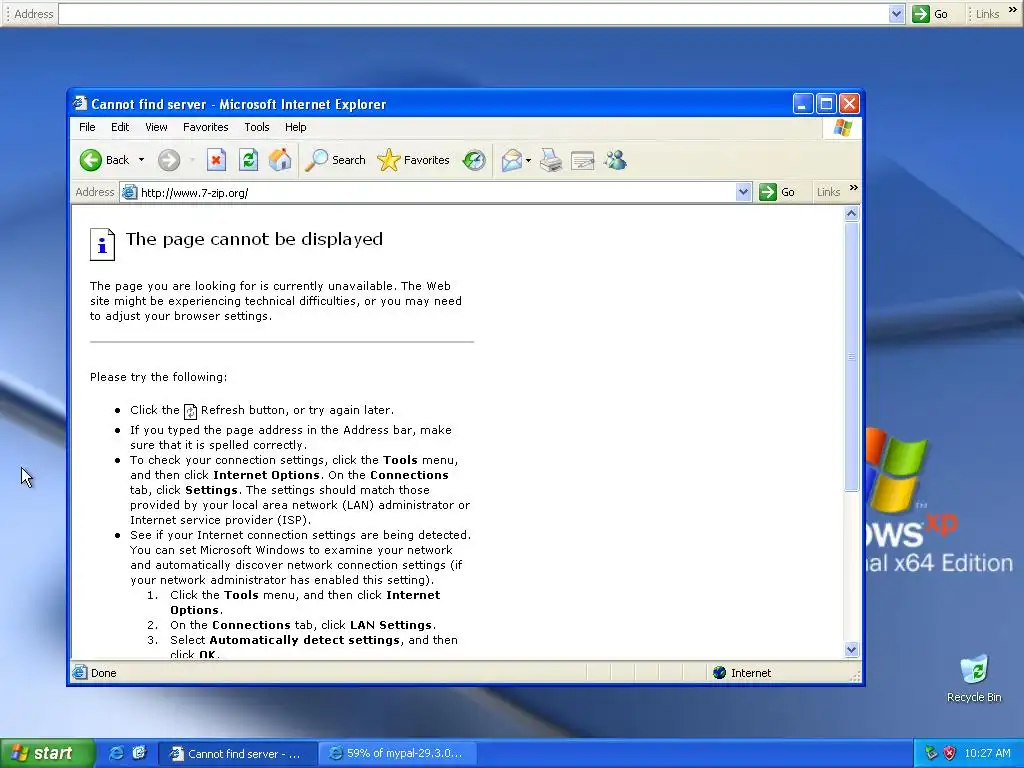Open the Tools menu
This screenshot has height=768, width=1024.
point(257,127)
